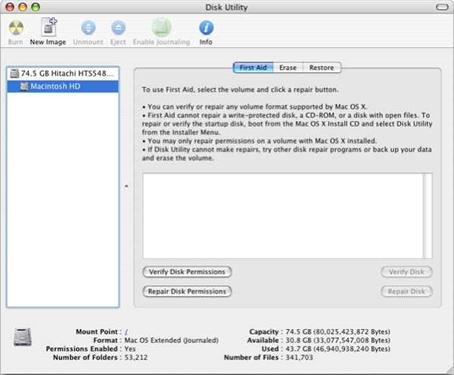Screen dimensions: 454x375
Task: Click the disk icon beside Mount Point info
Action: tap(23, 337)
